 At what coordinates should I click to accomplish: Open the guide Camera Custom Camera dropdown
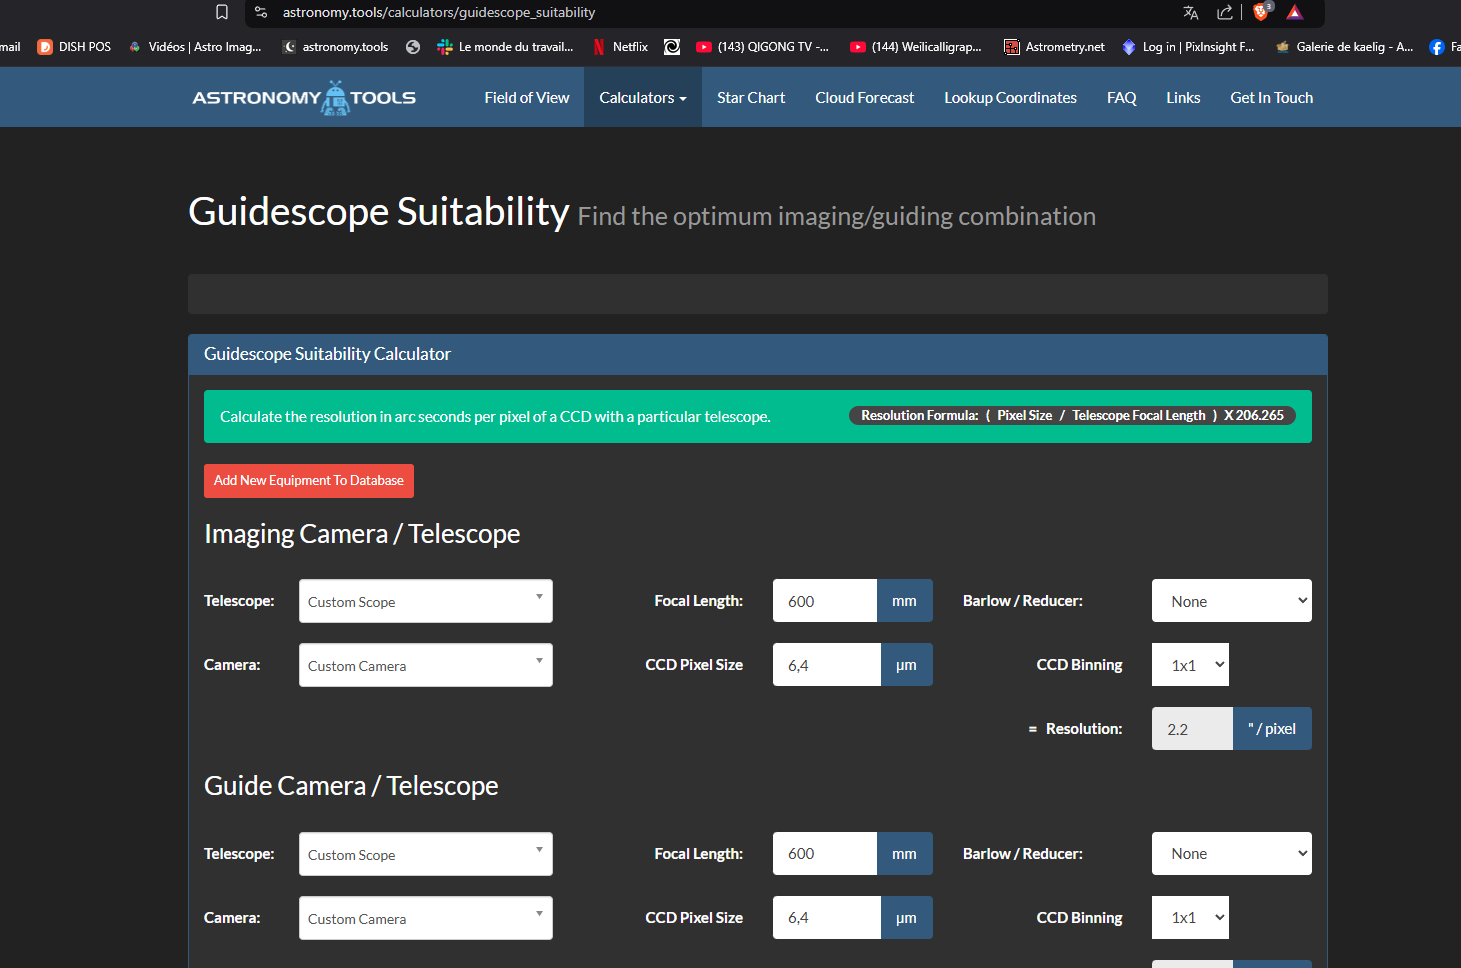coord(426,918)
